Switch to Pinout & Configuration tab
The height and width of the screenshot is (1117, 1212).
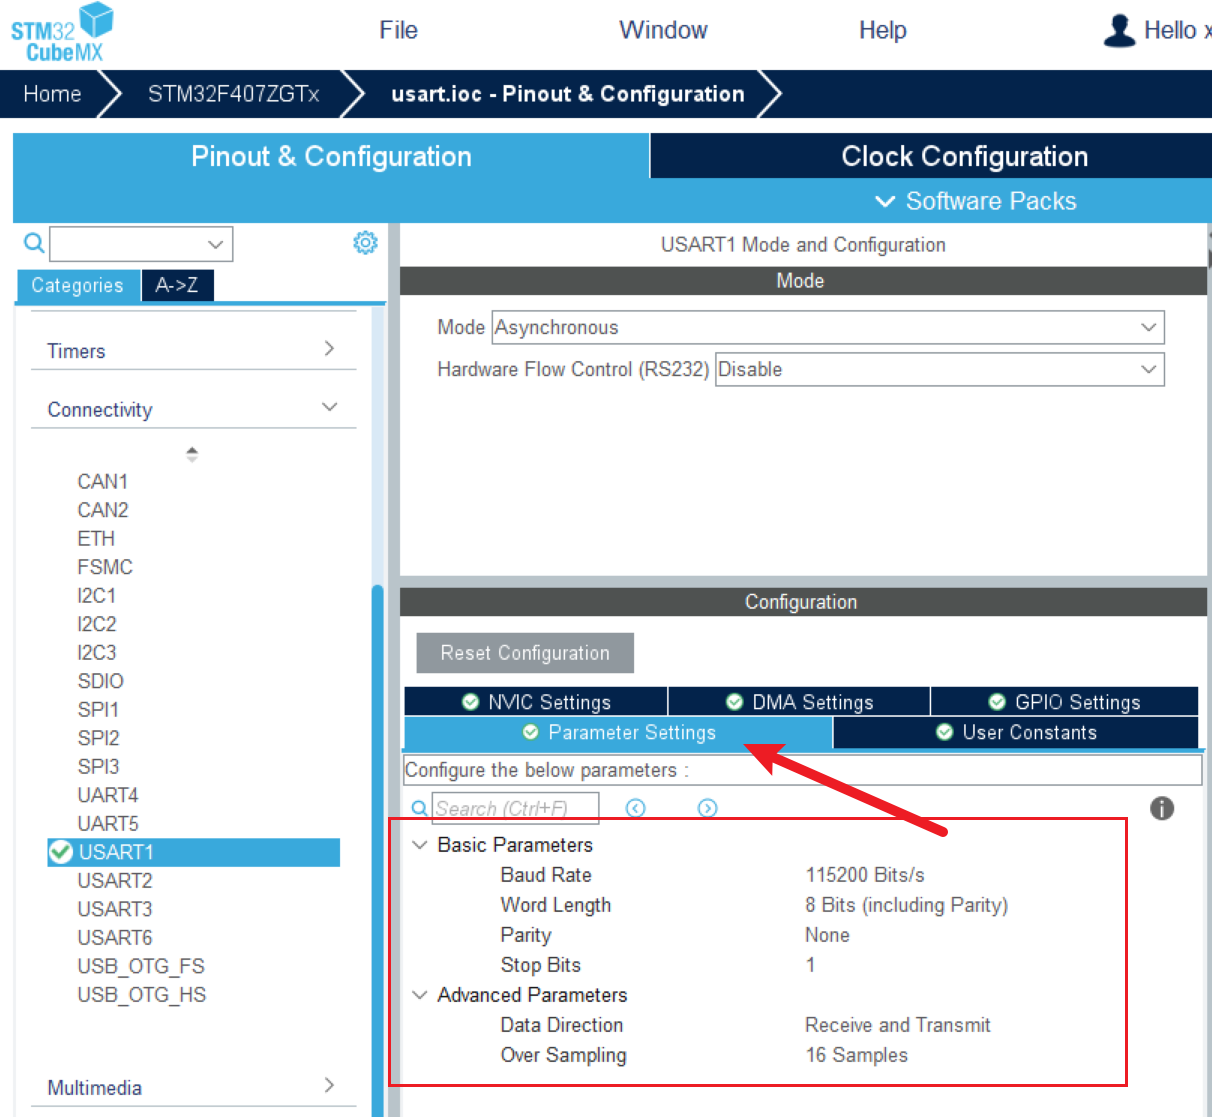[331, 156]
